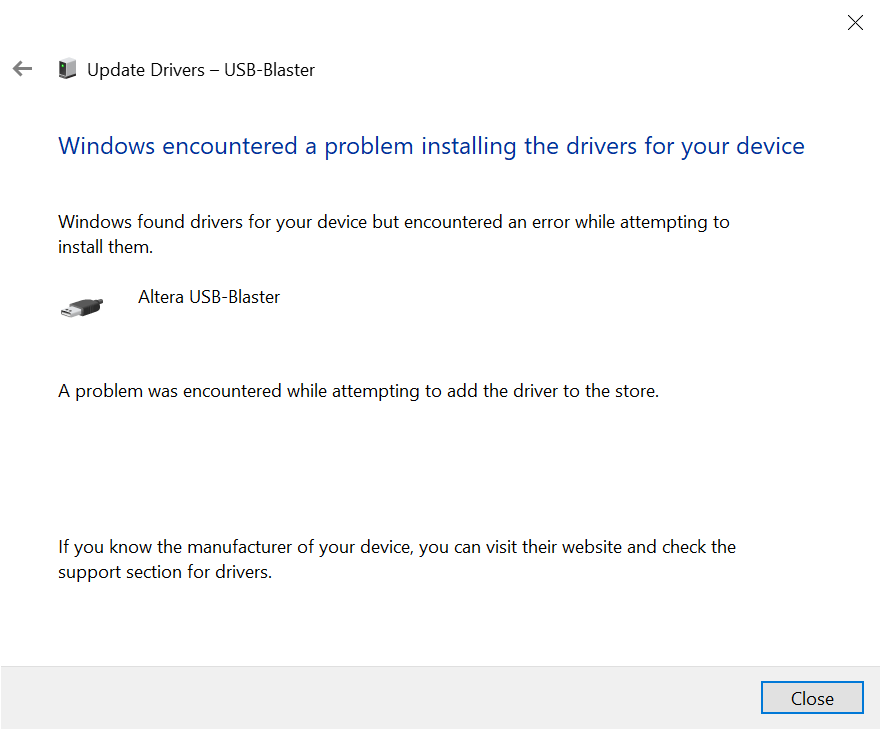This screenshot has height=730, width=881.
Task: Click the word "Altera" beside the USB icon
Action: (x=161, y=297)
